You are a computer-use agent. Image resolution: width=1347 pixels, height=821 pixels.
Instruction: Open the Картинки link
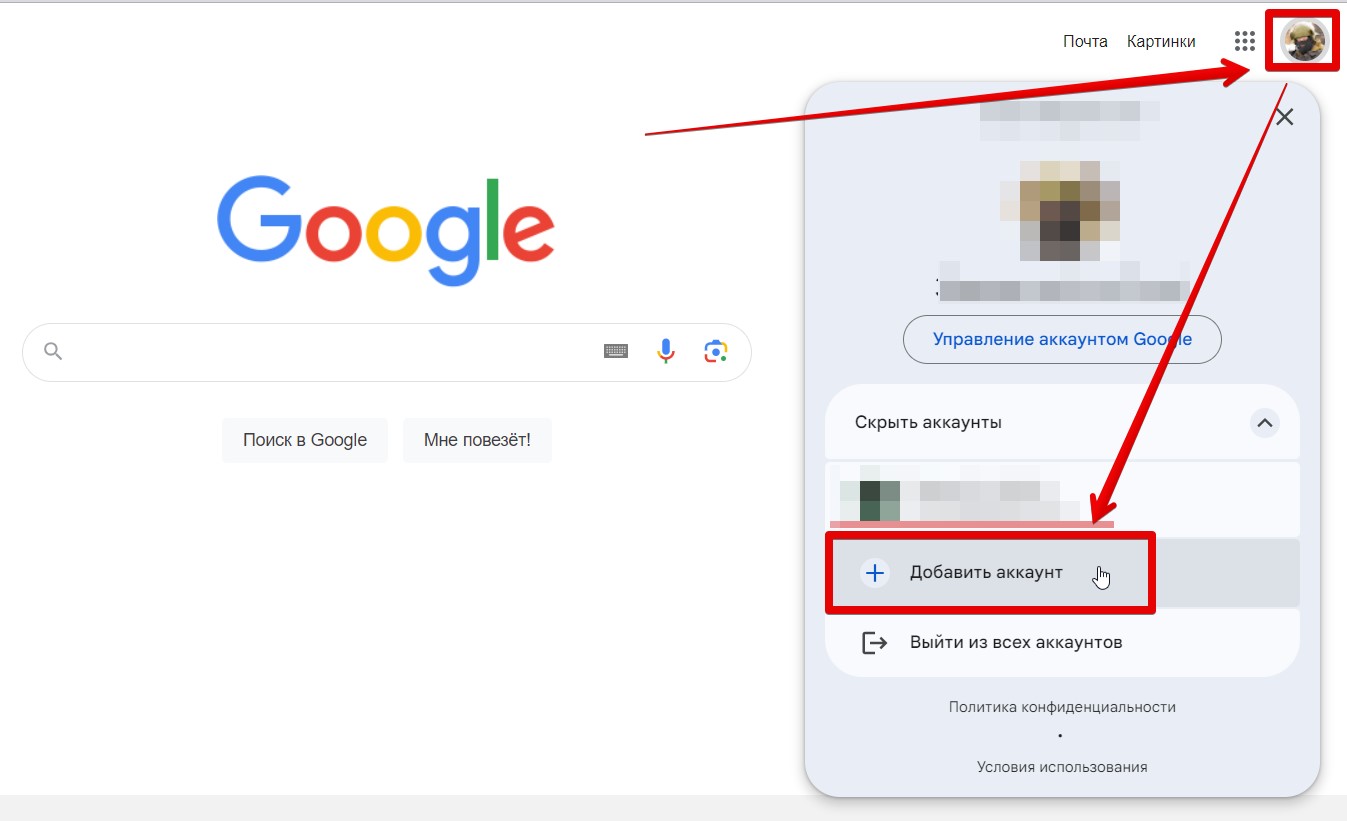click(1161, 41)
